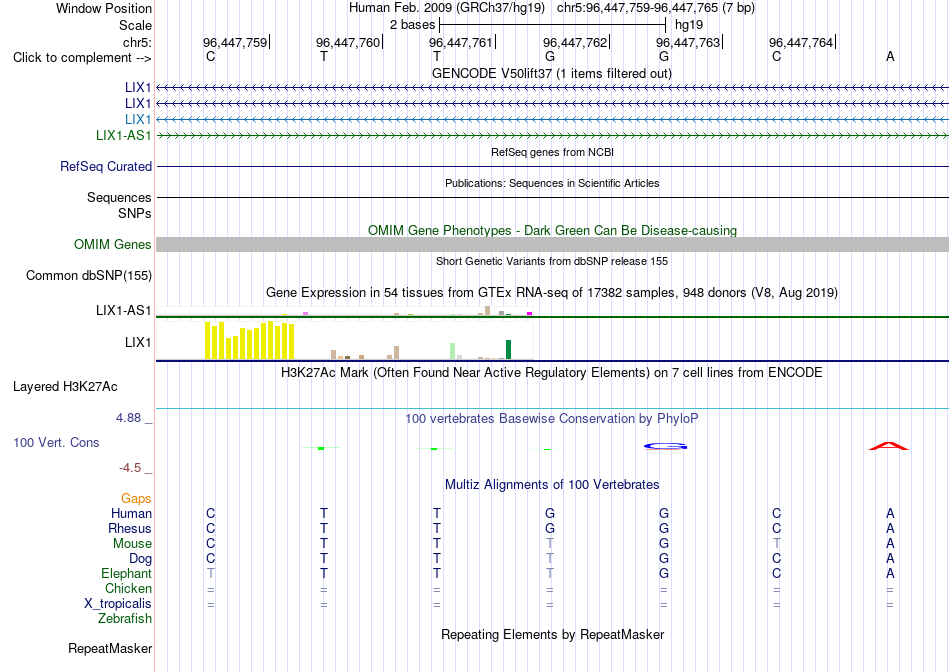Click the 96,447,759 ruler position

click(x=235, y=42)
